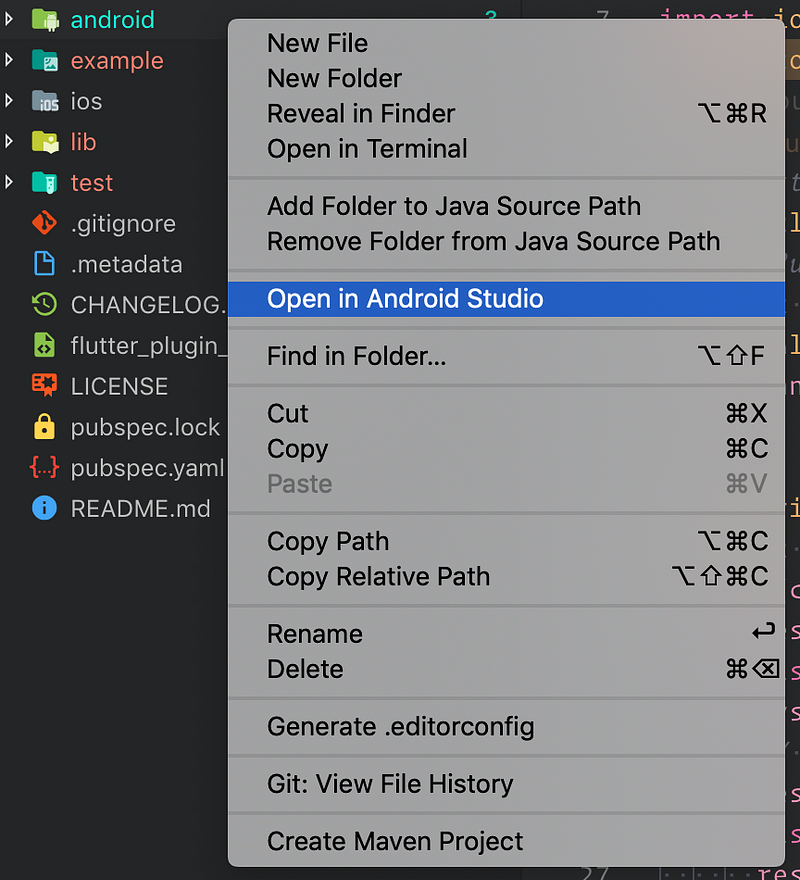Click the braces icon beside pubspec.yaml
The height and width of the screenshot is (880, 800).
click(x=44, y=468)
